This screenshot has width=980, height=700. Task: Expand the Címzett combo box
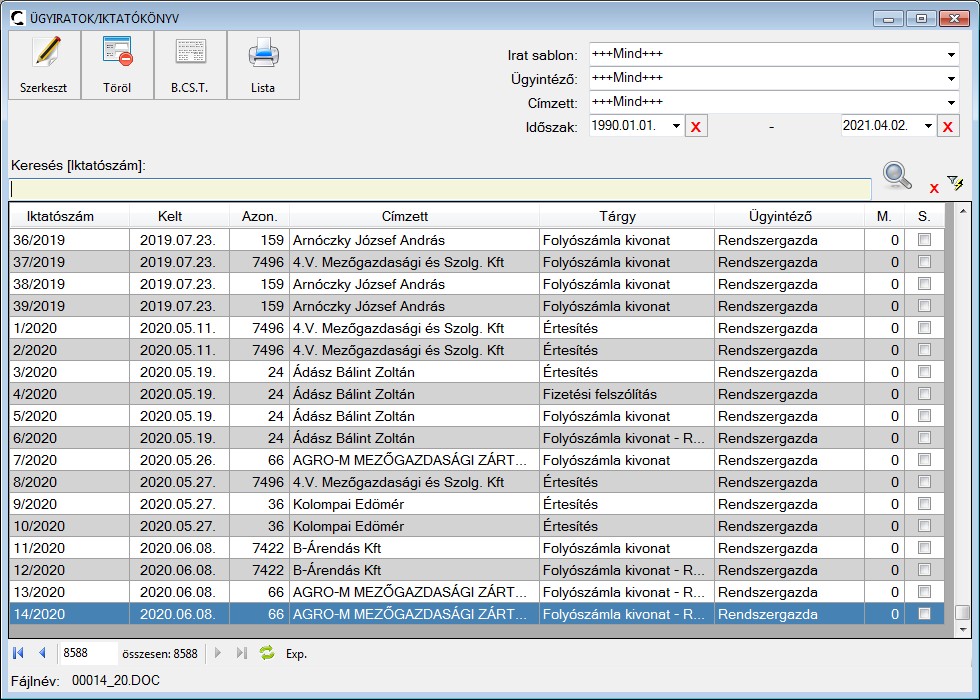point(950,102)
